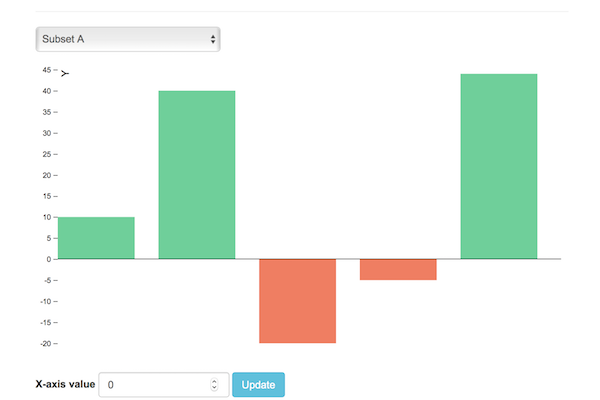Decrement X-axis value with the down stepper arrow
600x400 pixels.
point(214,387)
